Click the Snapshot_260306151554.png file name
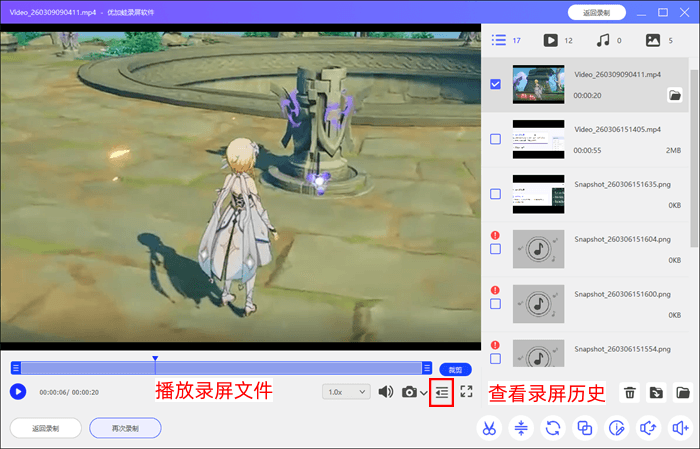700x449 pixels. pyautogui.click(x=622, y=349)
